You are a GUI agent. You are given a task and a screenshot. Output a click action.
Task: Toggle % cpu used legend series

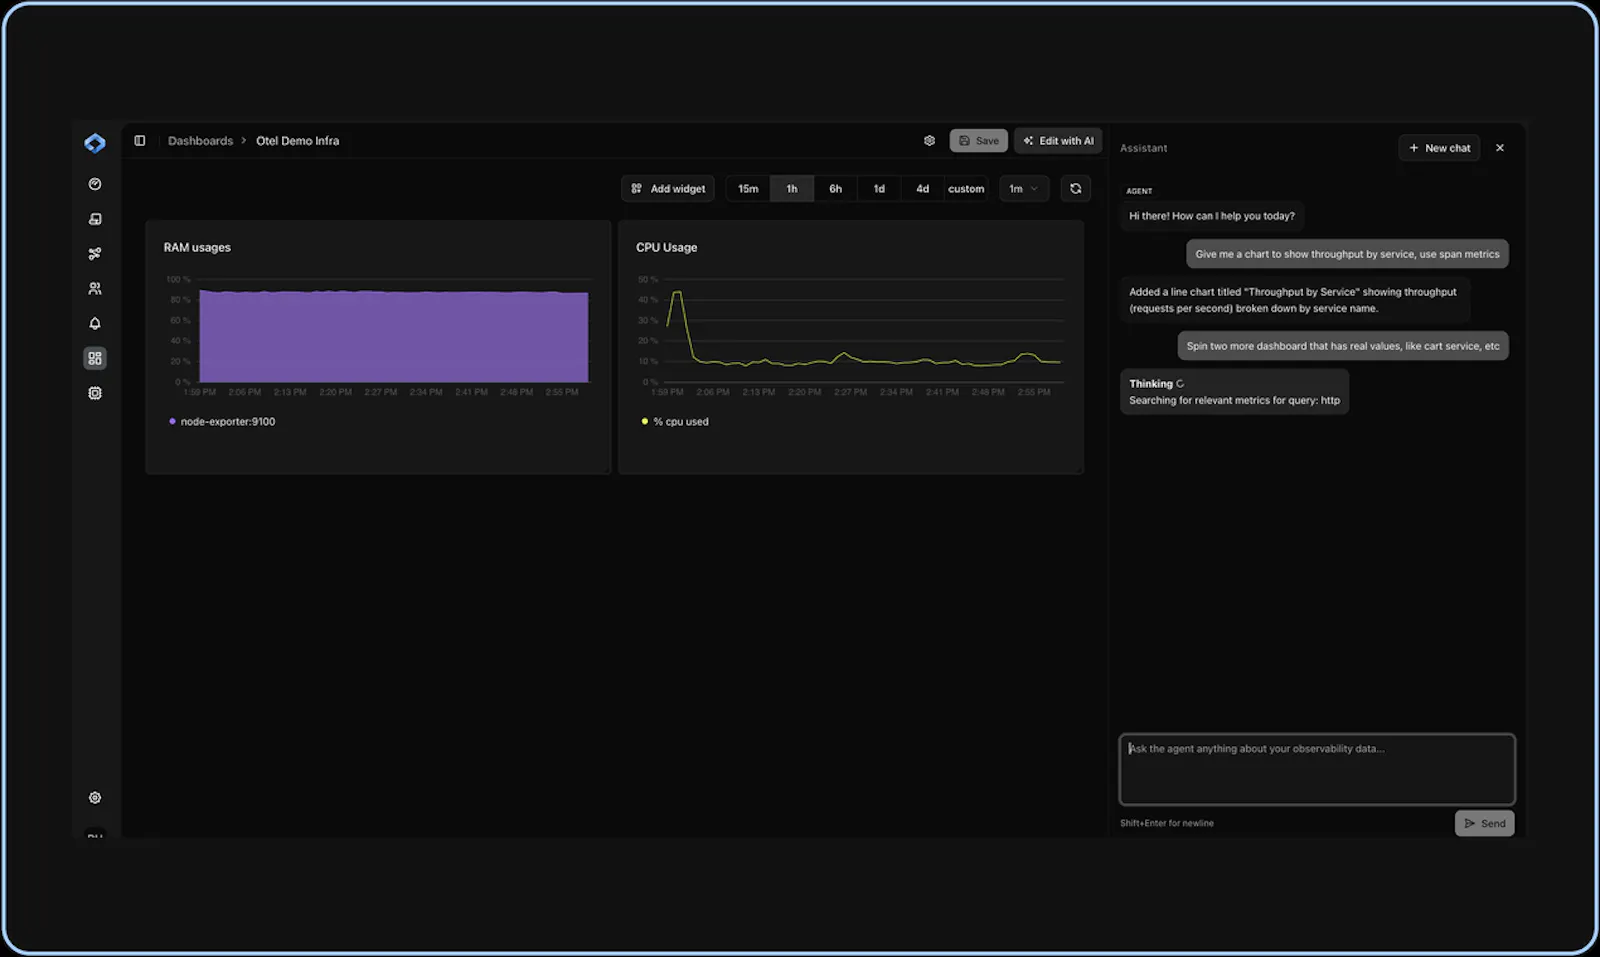[675, 421]
